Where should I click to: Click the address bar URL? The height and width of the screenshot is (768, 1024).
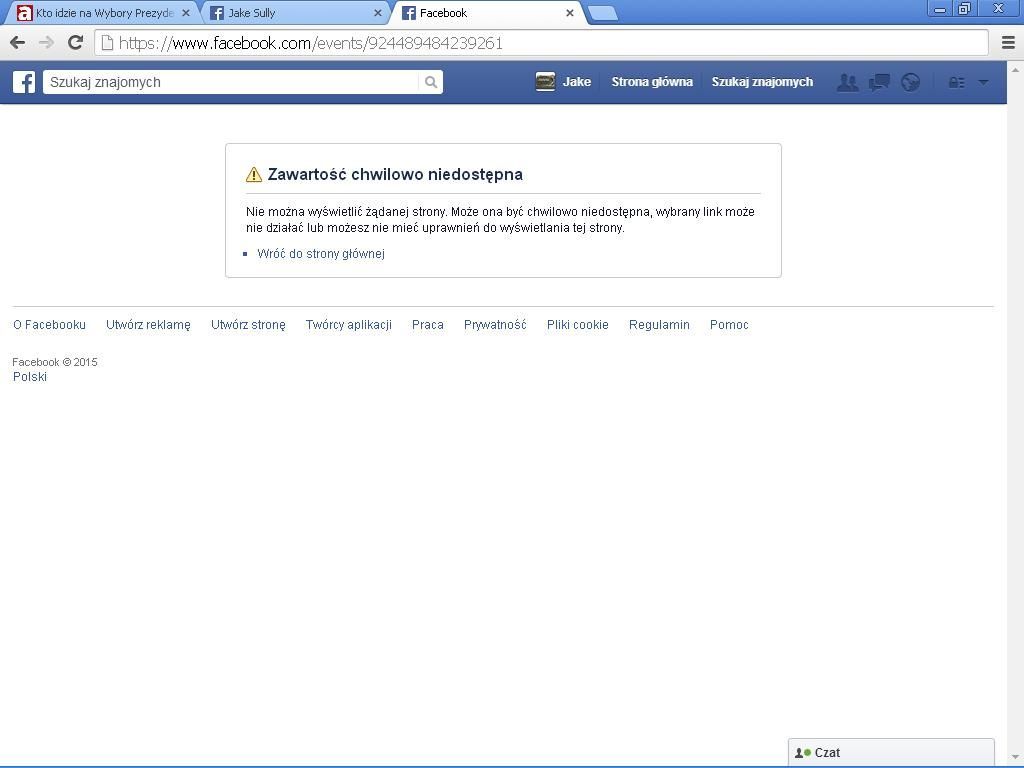pyautogui.click(x=311, y=43)
